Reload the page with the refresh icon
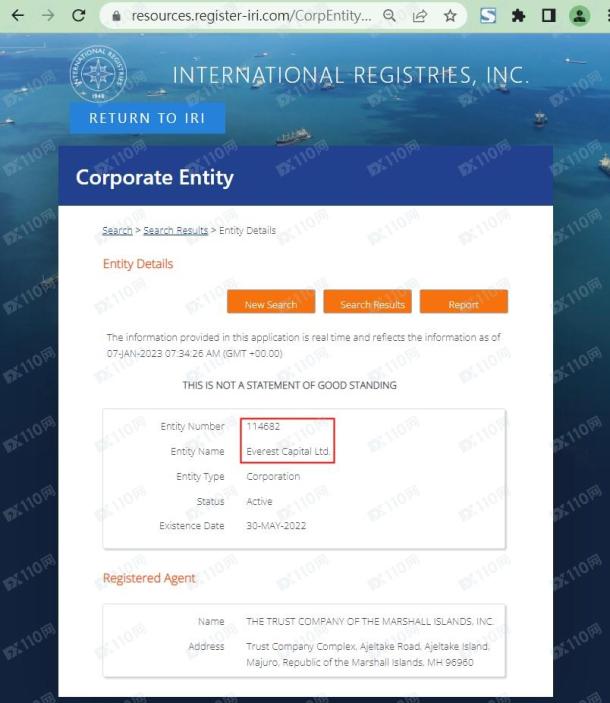 pos(79,16)
